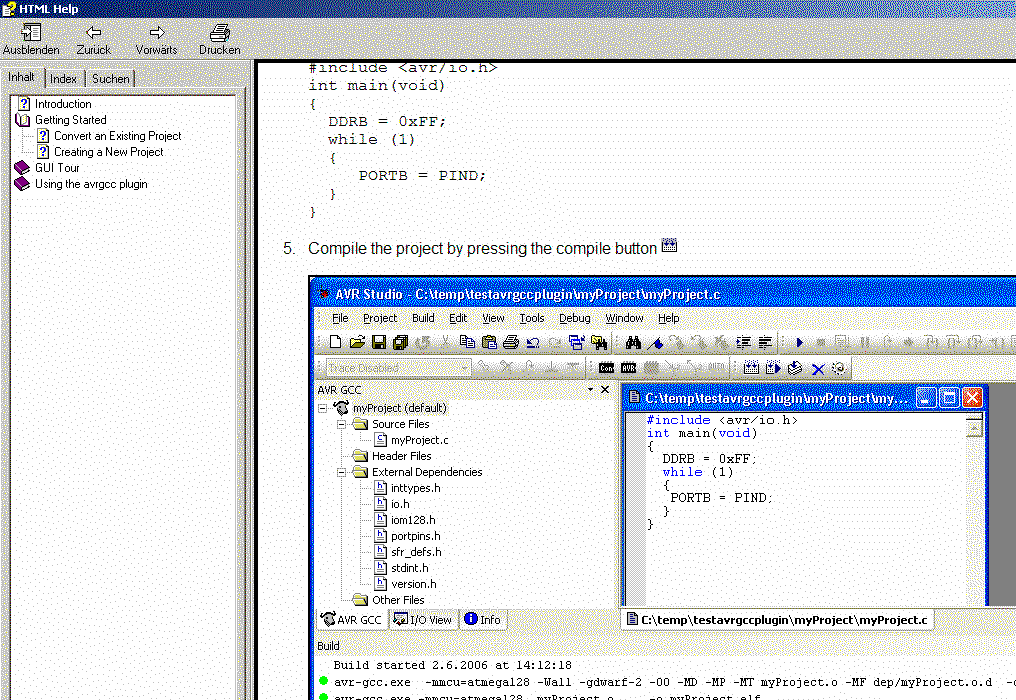
Task: Click the Build and Run icon
Action: point(773,368)
